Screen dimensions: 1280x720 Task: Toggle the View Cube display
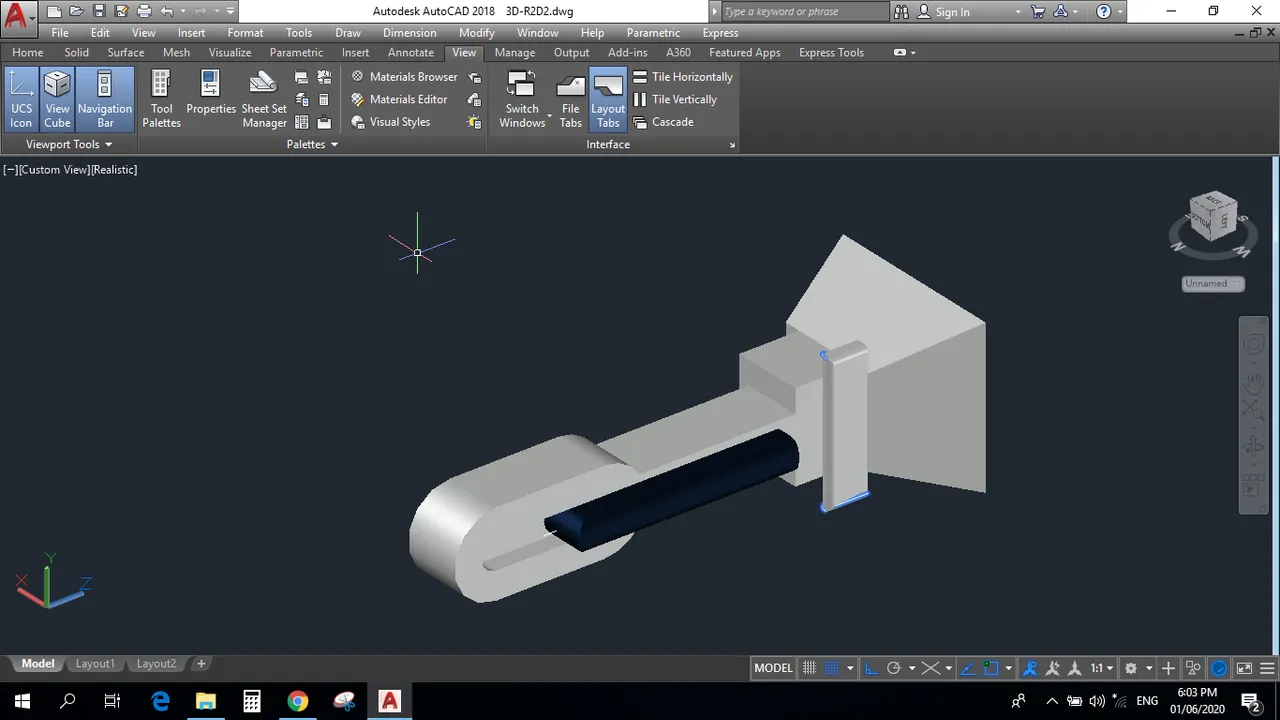pyautogui.click(x=57, y=99)
